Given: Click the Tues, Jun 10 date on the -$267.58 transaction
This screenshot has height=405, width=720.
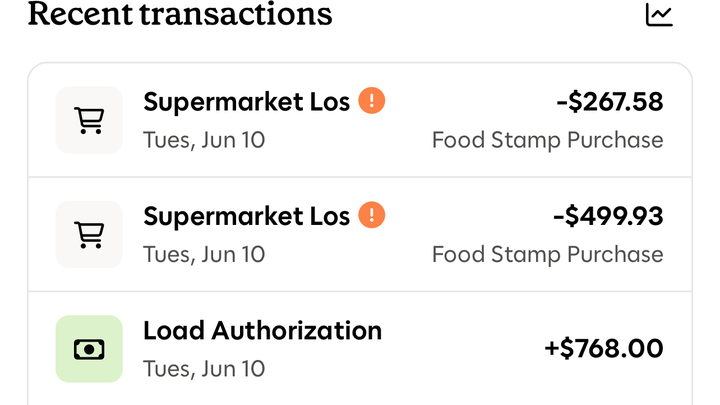Looking at the screenshot, I should [204, 139].
